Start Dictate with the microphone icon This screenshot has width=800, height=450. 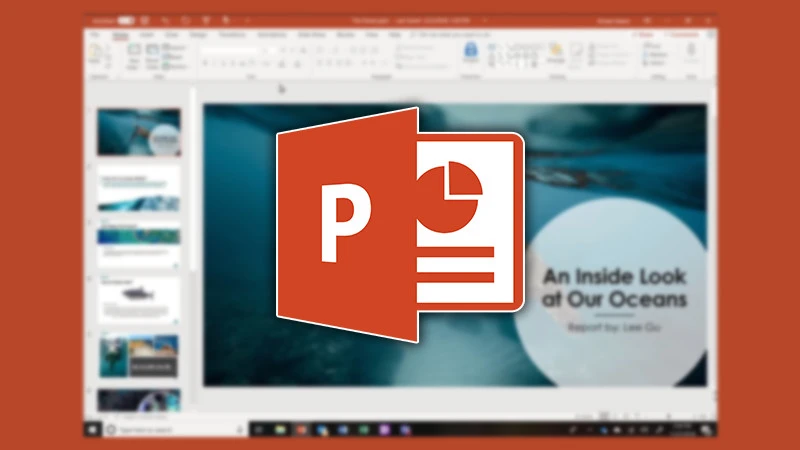[691, 53]
